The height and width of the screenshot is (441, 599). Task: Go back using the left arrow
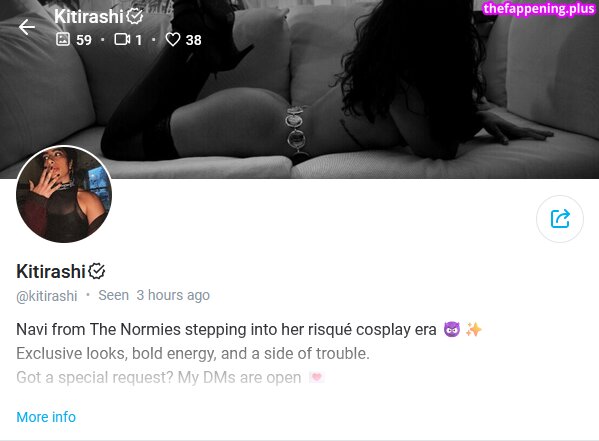point(27,27)
